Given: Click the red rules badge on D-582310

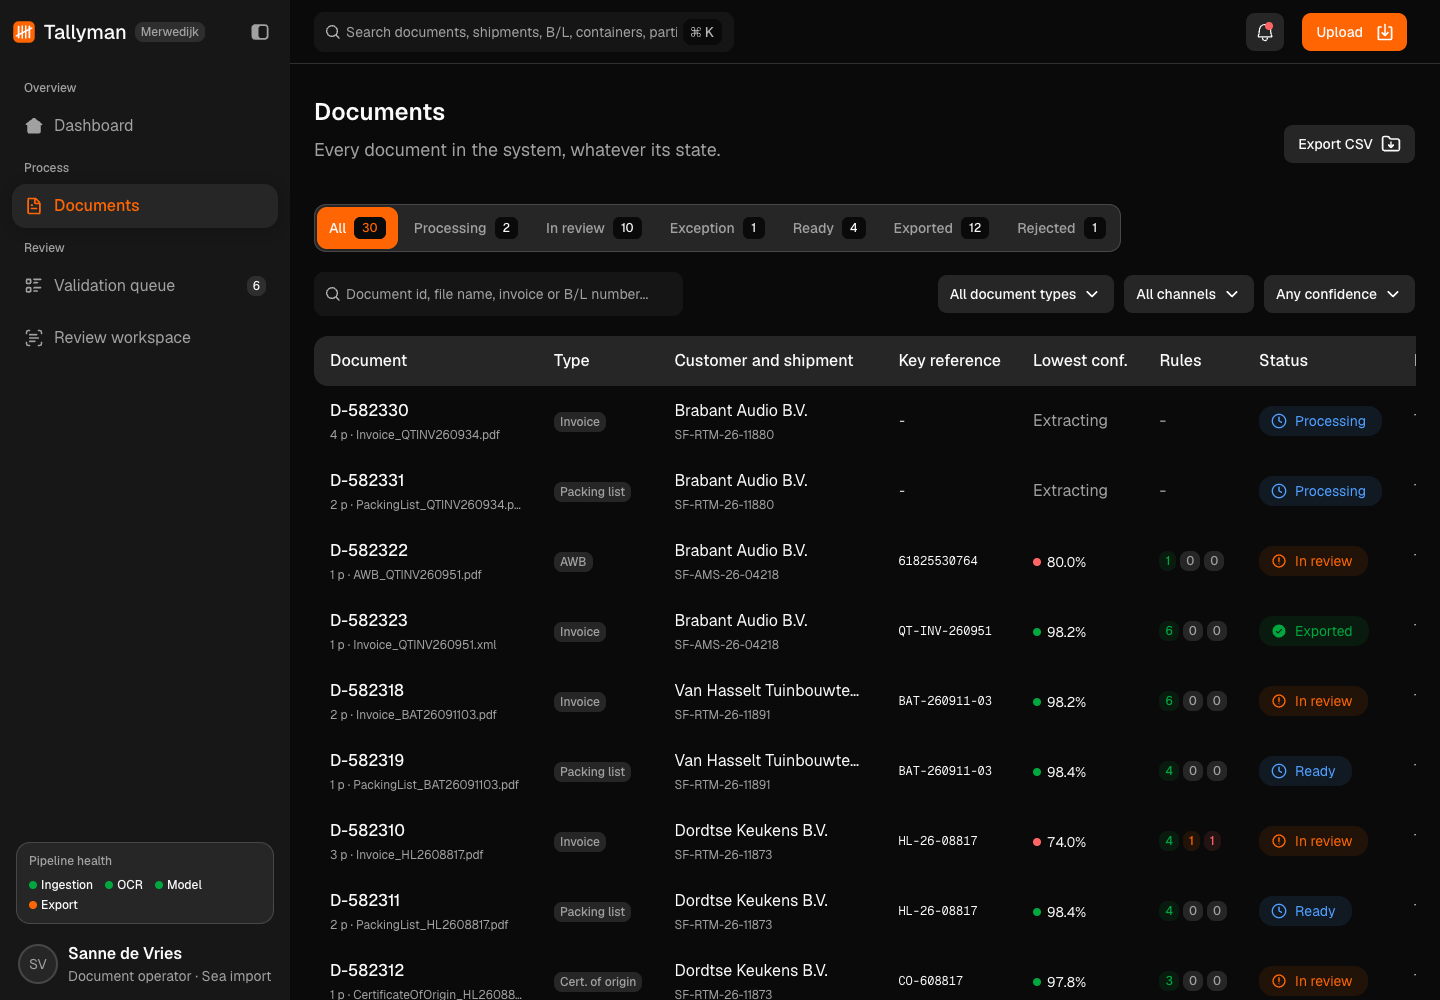Looking at the screenshot, I should coord(1213,841).
